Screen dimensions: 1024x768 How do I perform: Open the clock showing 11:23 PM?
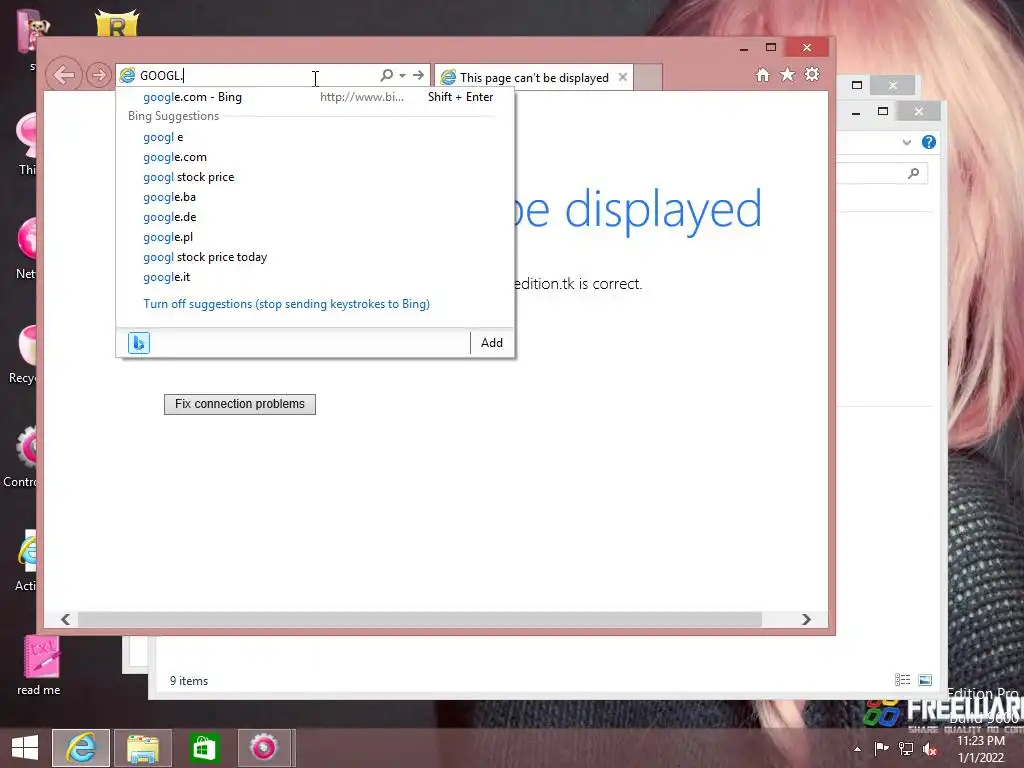[x=981, y=749]
